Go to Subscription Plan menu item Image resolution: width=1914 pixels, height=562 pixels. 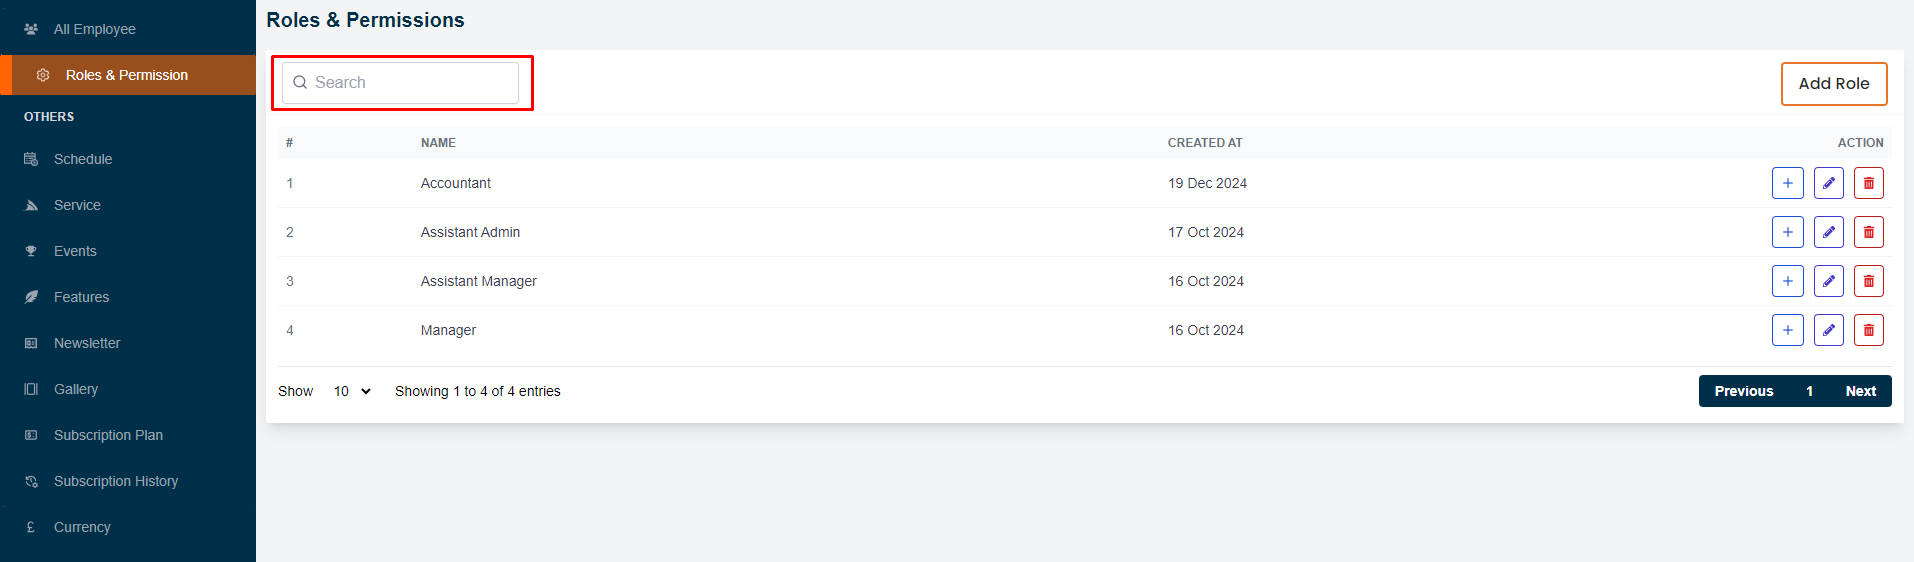[x=108, y=435]
